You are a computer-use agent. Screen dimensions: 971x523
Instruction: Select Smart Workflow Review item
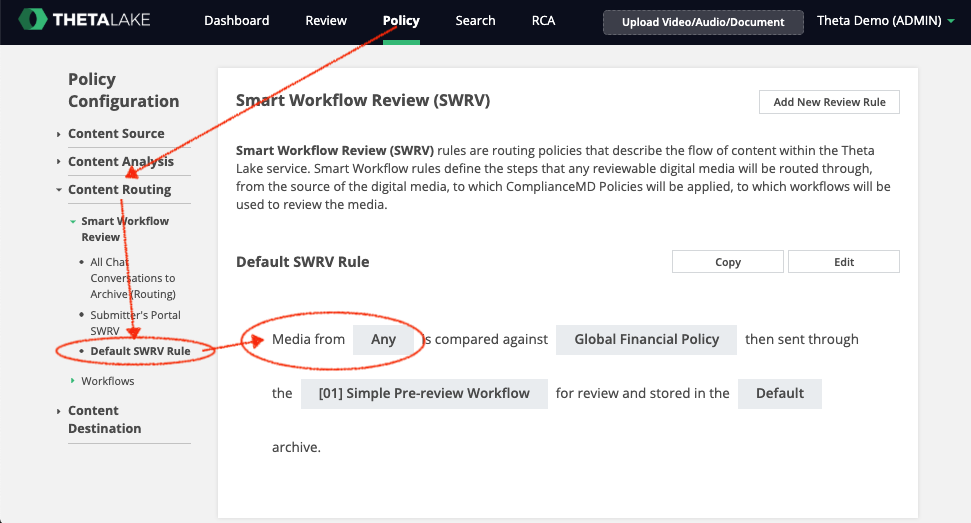click(x=125, y=229)
